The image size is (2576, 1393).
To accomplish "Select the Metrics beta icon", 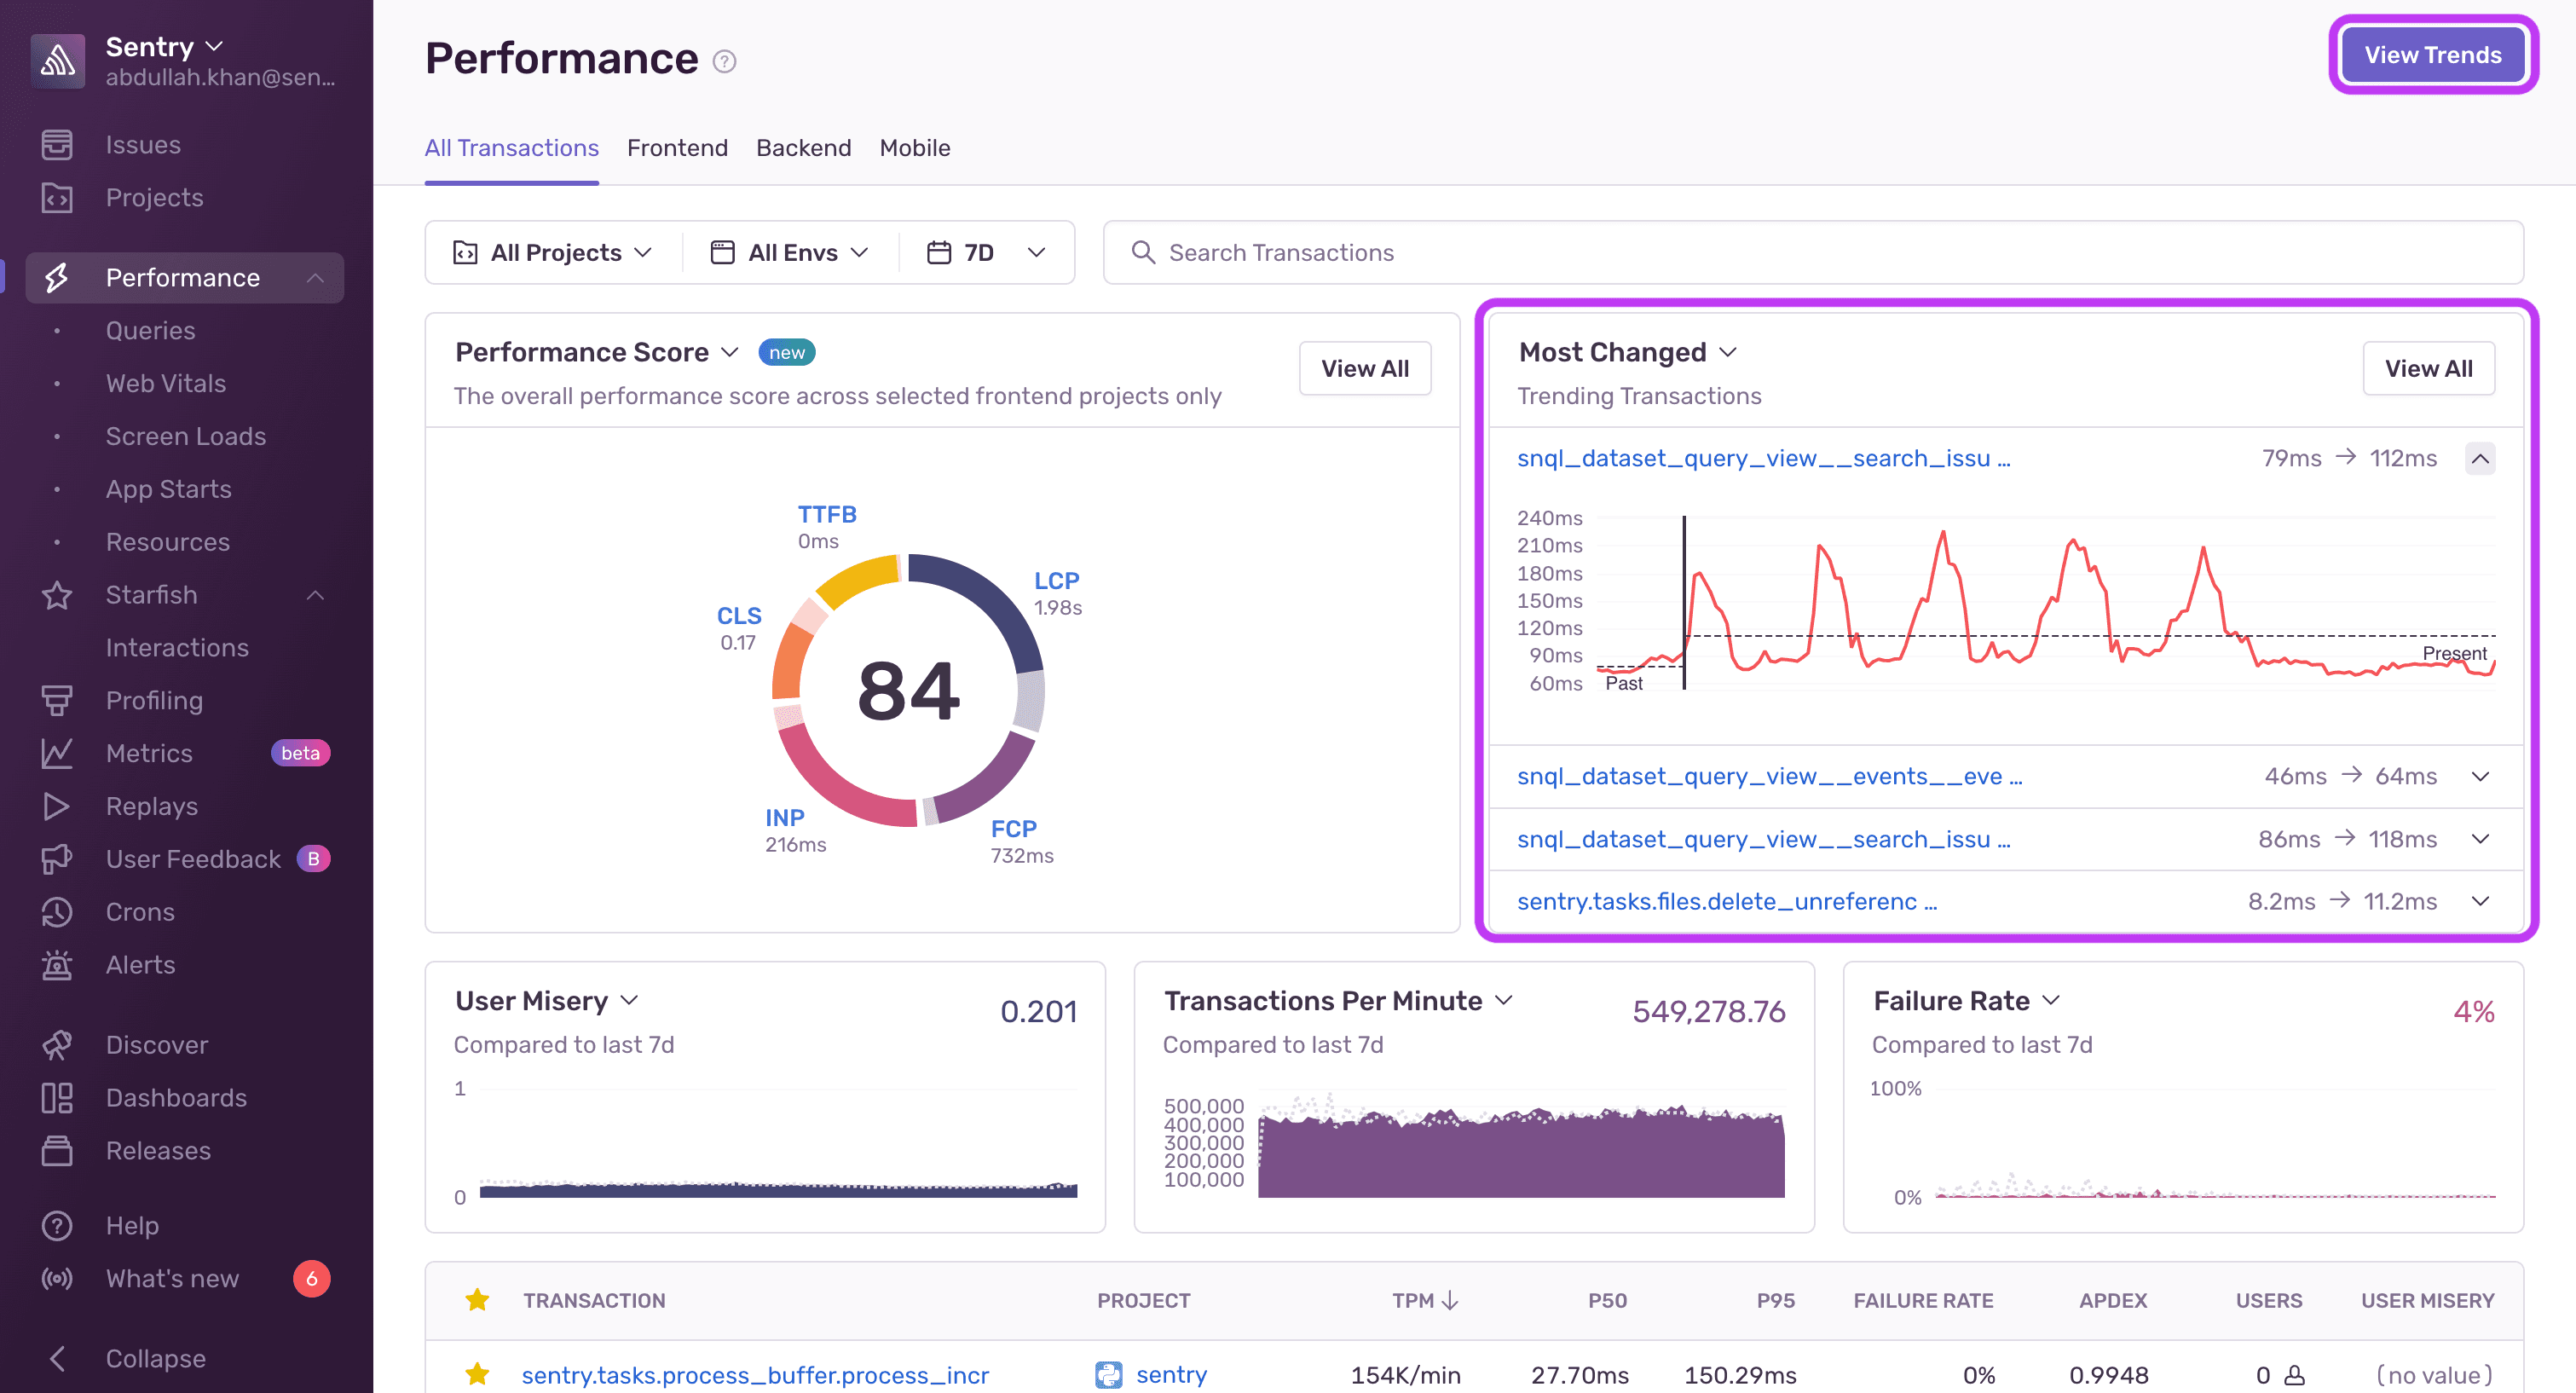I will tap(57, 753).
